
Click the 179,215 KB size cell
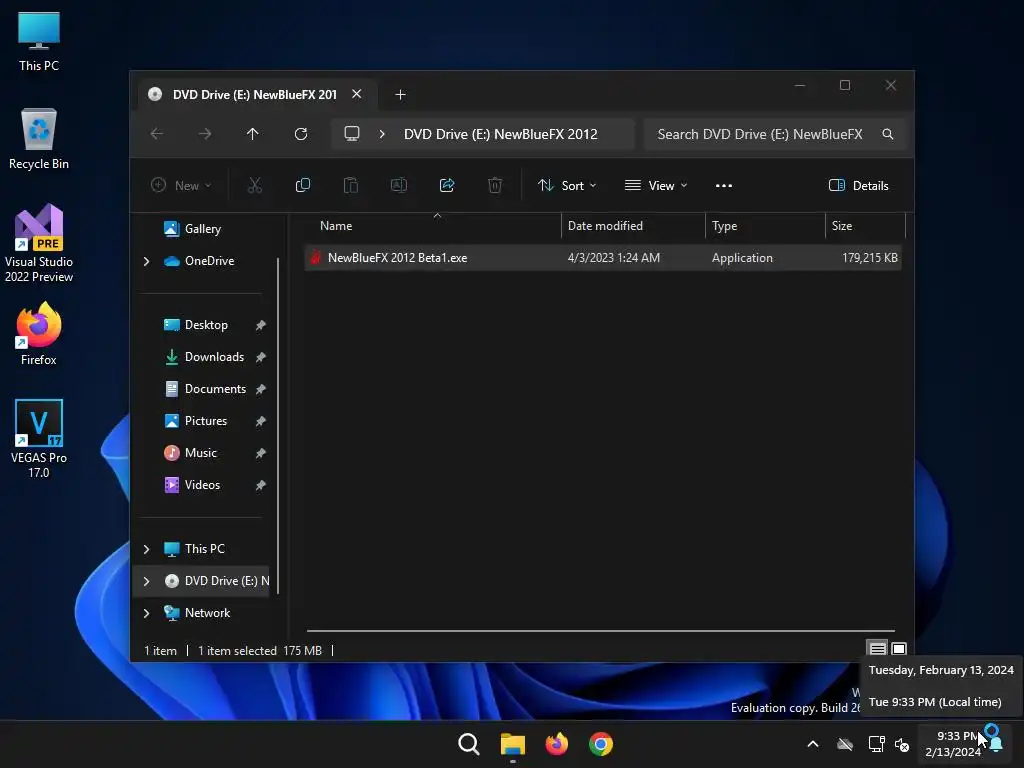tap(870, 258)
